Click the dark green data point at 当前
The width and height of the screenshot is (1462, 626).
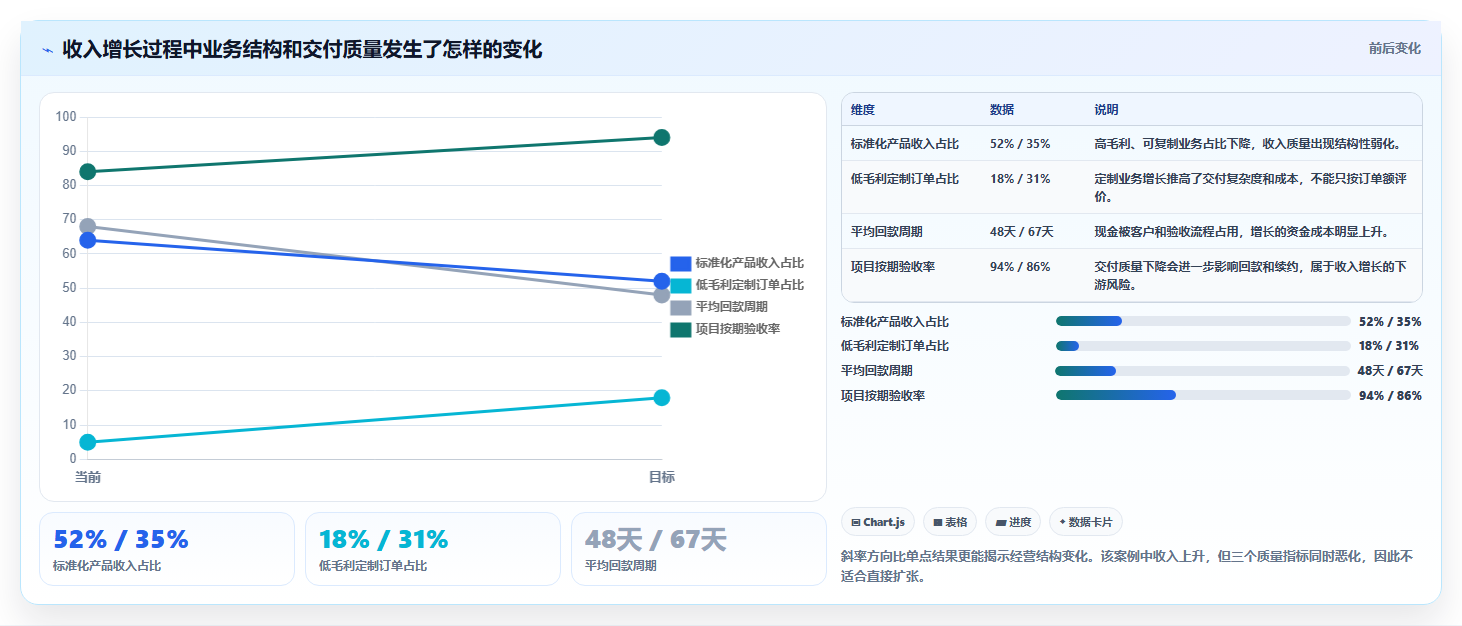pos(88,172)
